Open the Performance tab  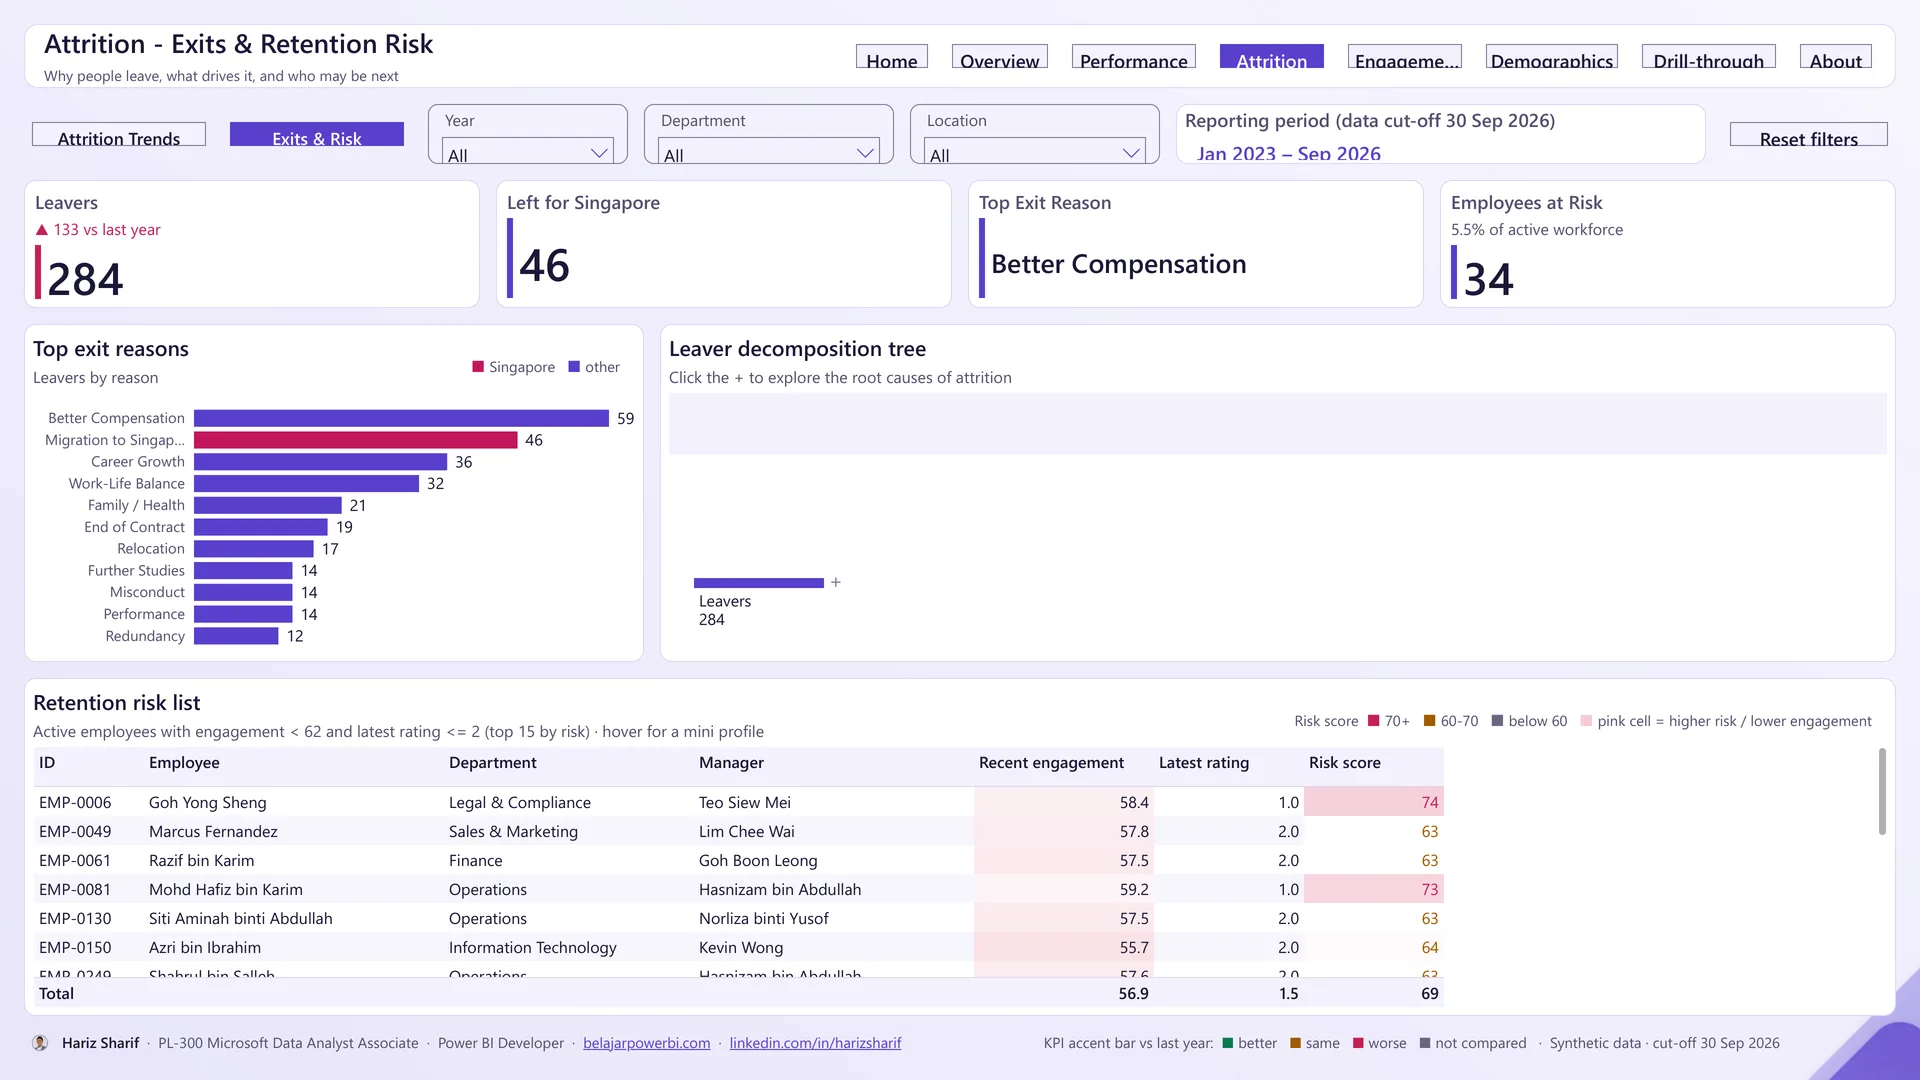(1134, 57)
